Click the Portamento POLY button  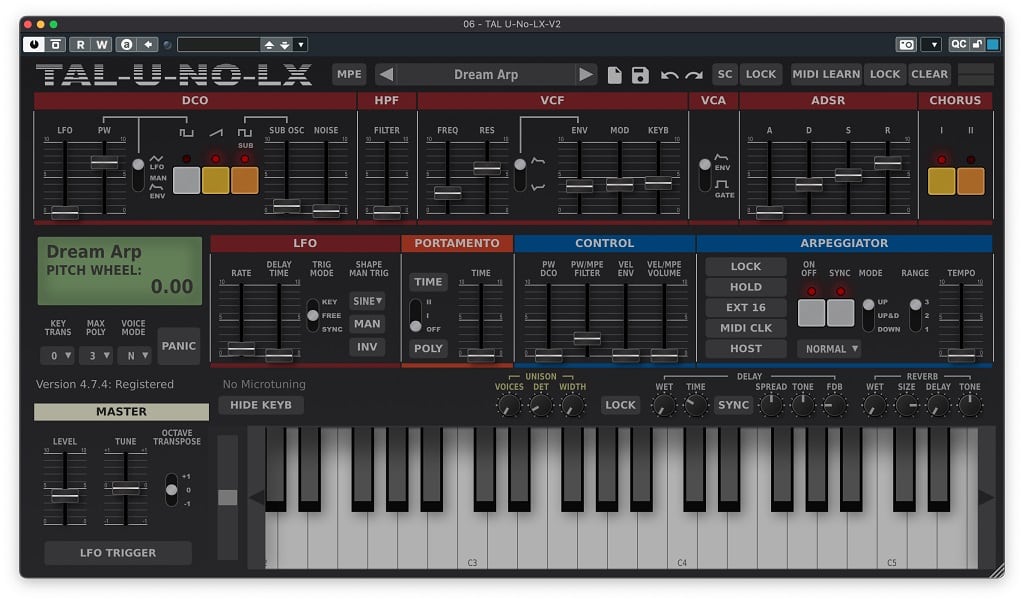click(428, 349)
